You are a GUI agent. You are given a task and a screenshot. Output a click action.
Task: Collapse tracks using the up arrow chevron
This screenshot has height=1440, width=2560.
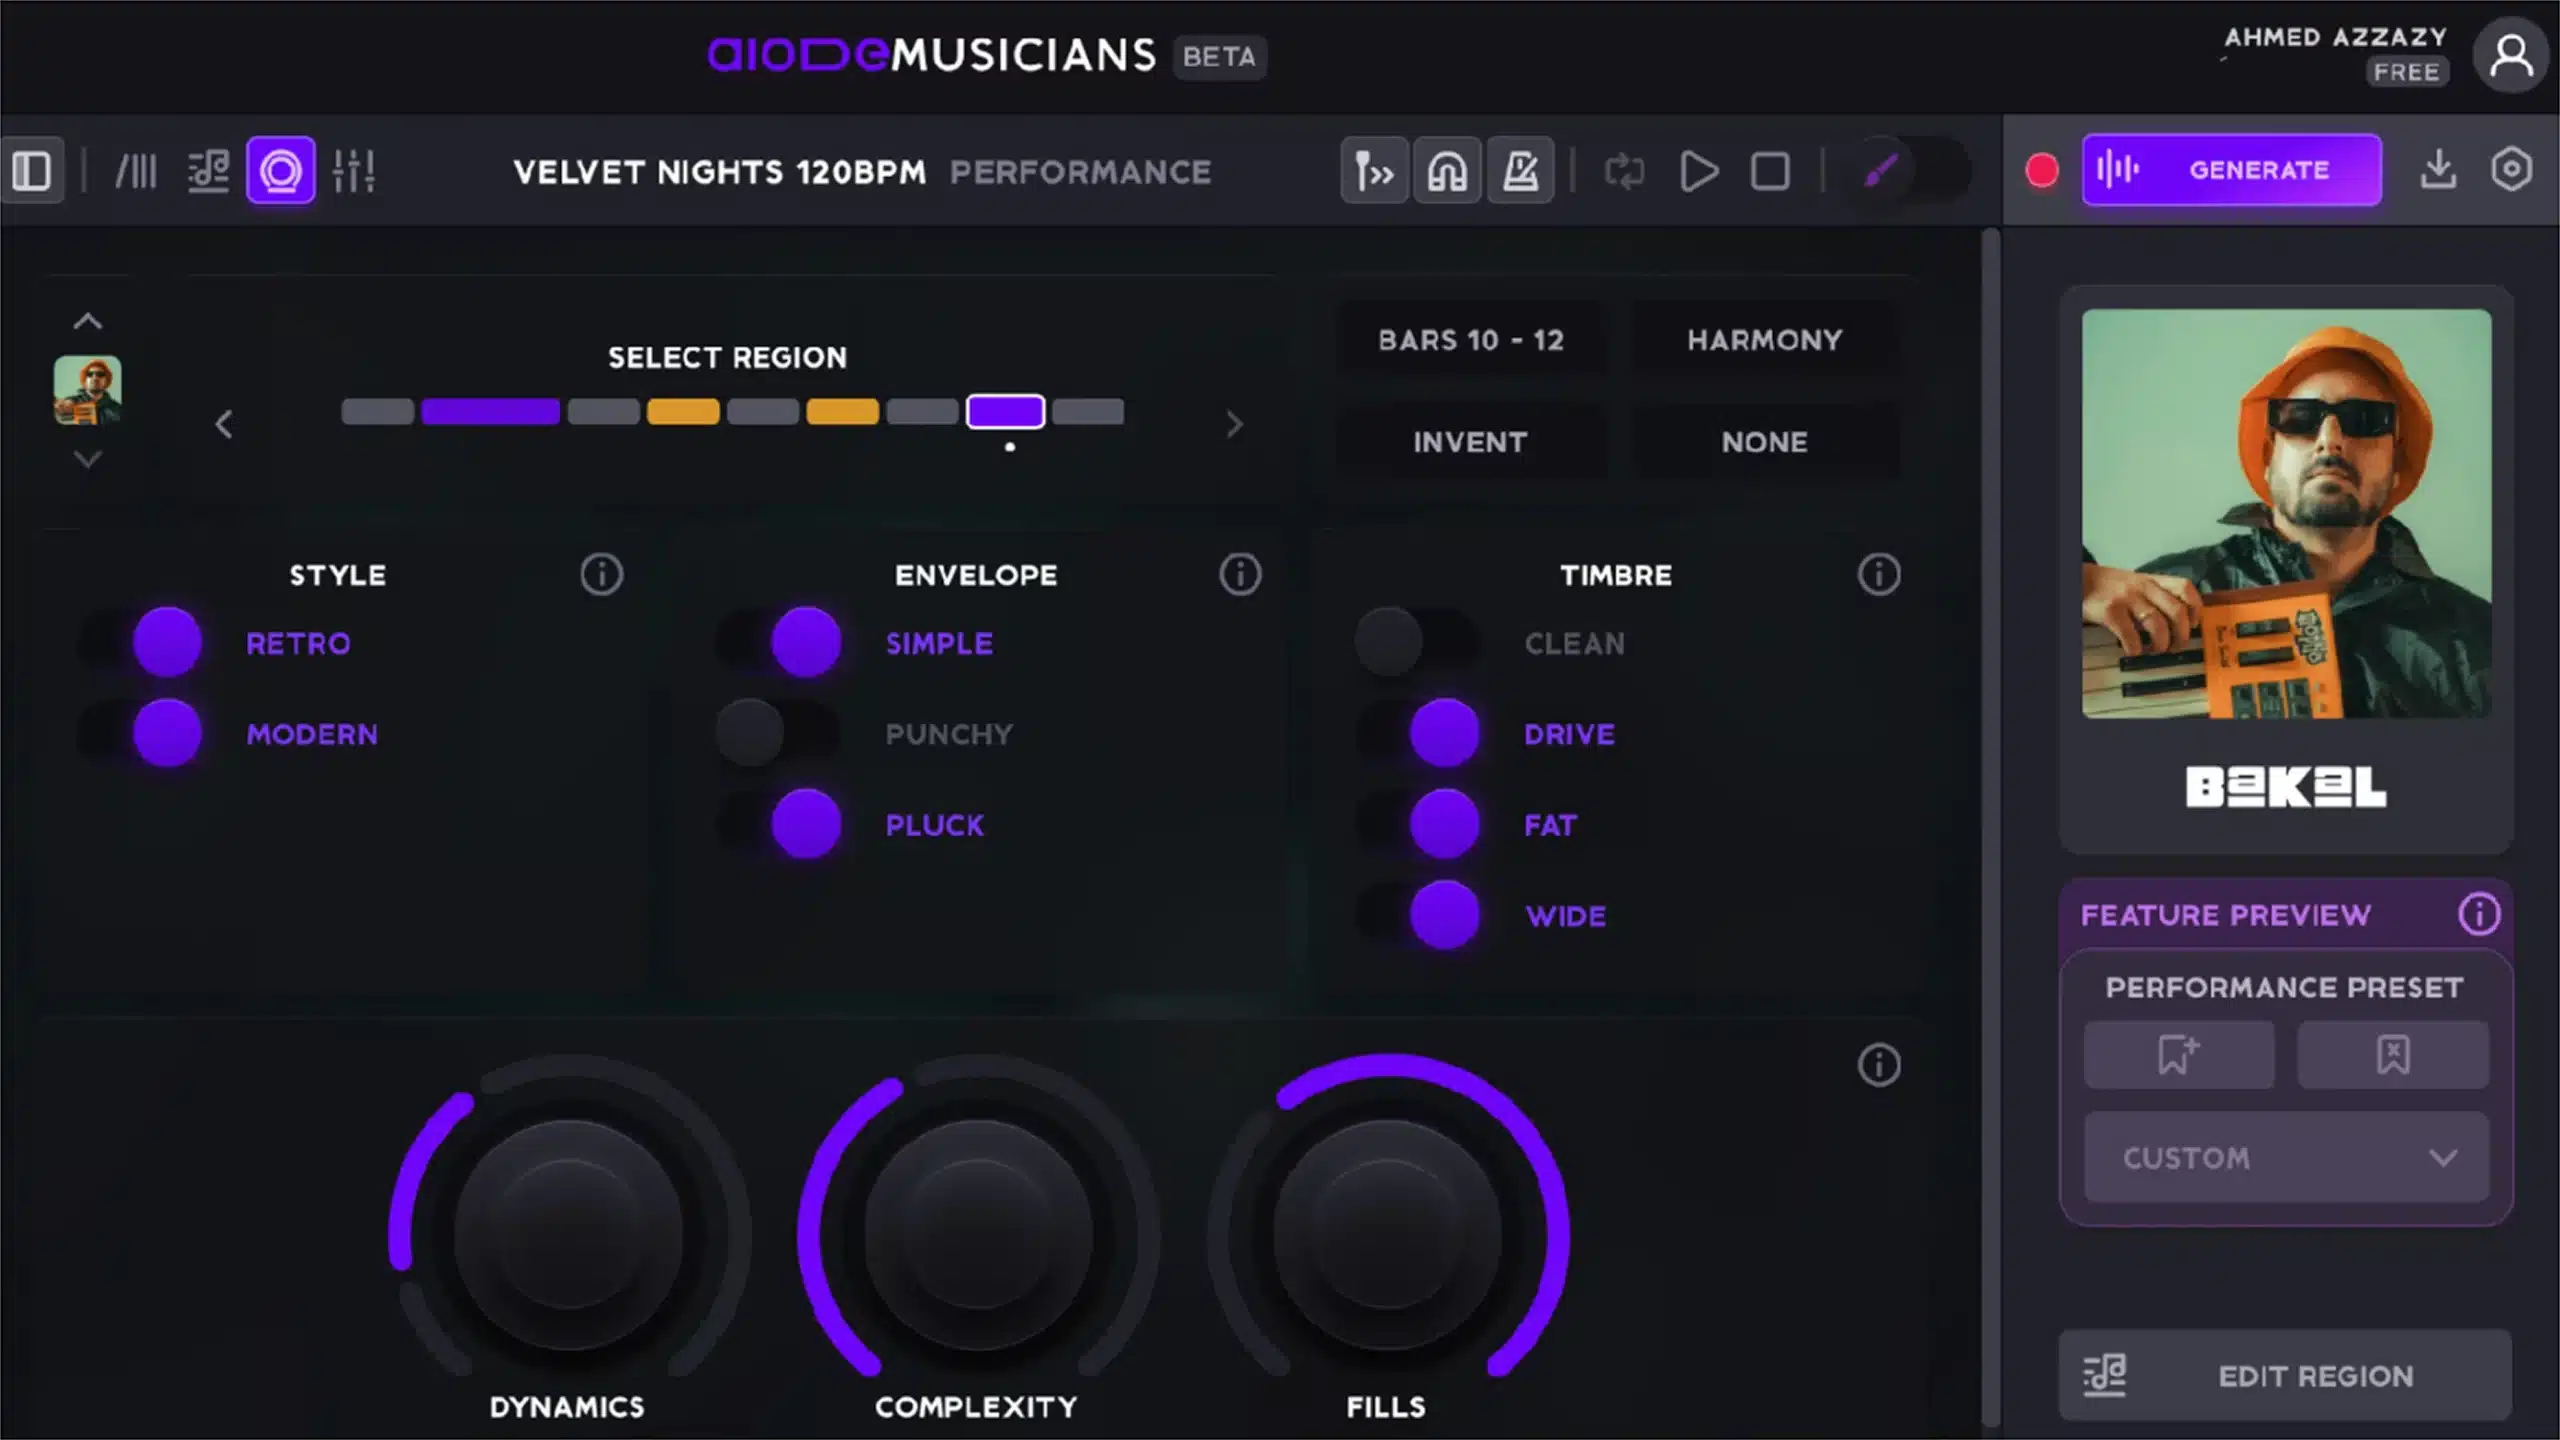click(x=88, y=321)
